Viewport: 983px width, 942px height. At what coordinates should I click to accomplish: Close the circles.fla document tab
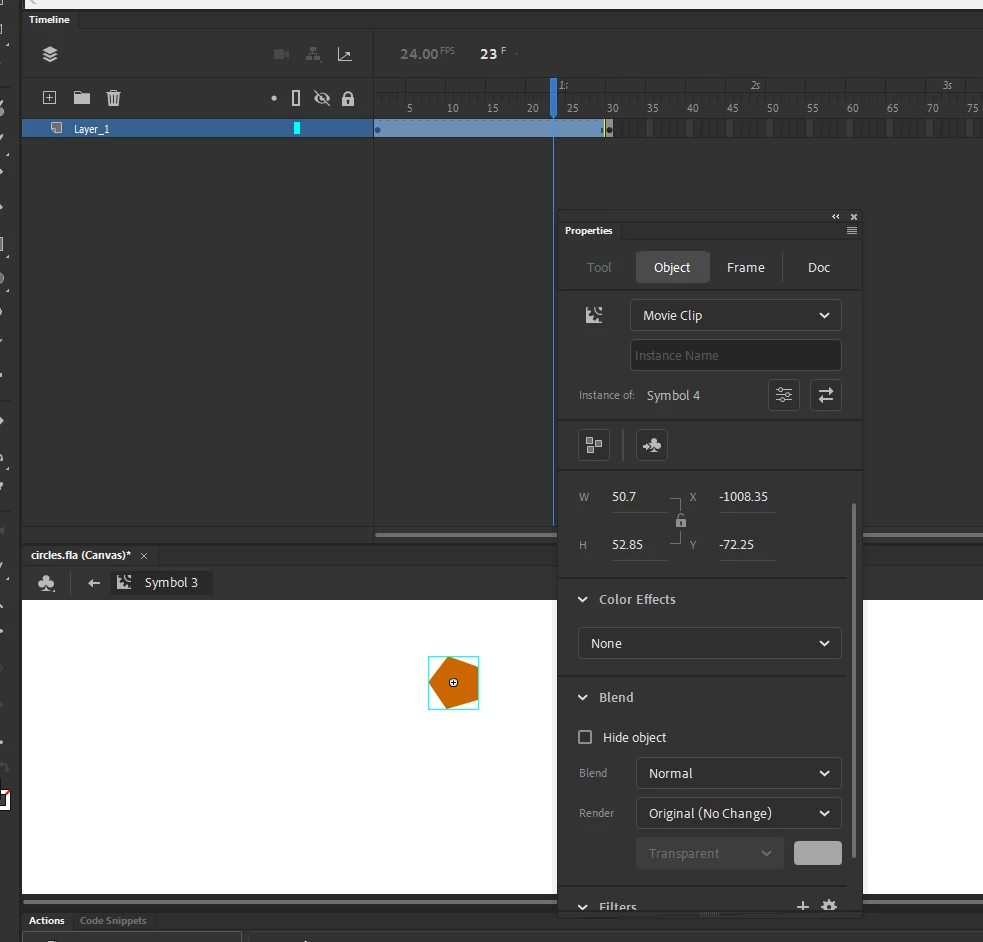point(144,556)
